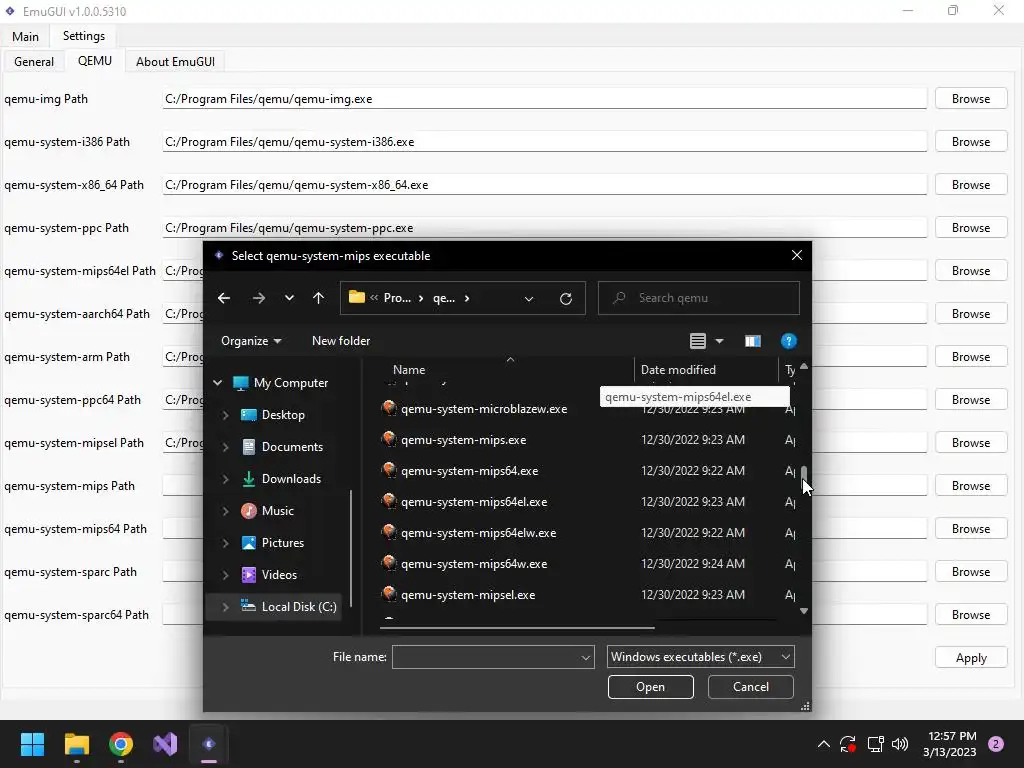1024x768 pixels.
Task: Expand address bar path history
Action: point(529,298)
